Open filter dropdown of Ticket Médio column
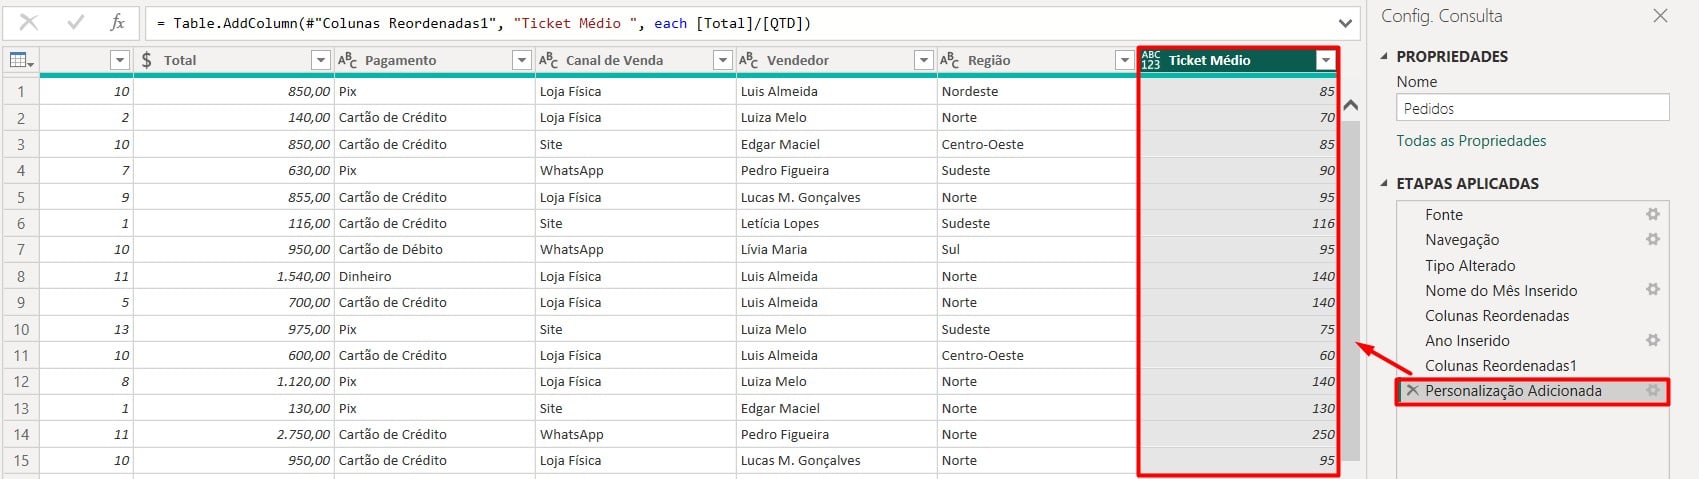 pos(1325,60)
